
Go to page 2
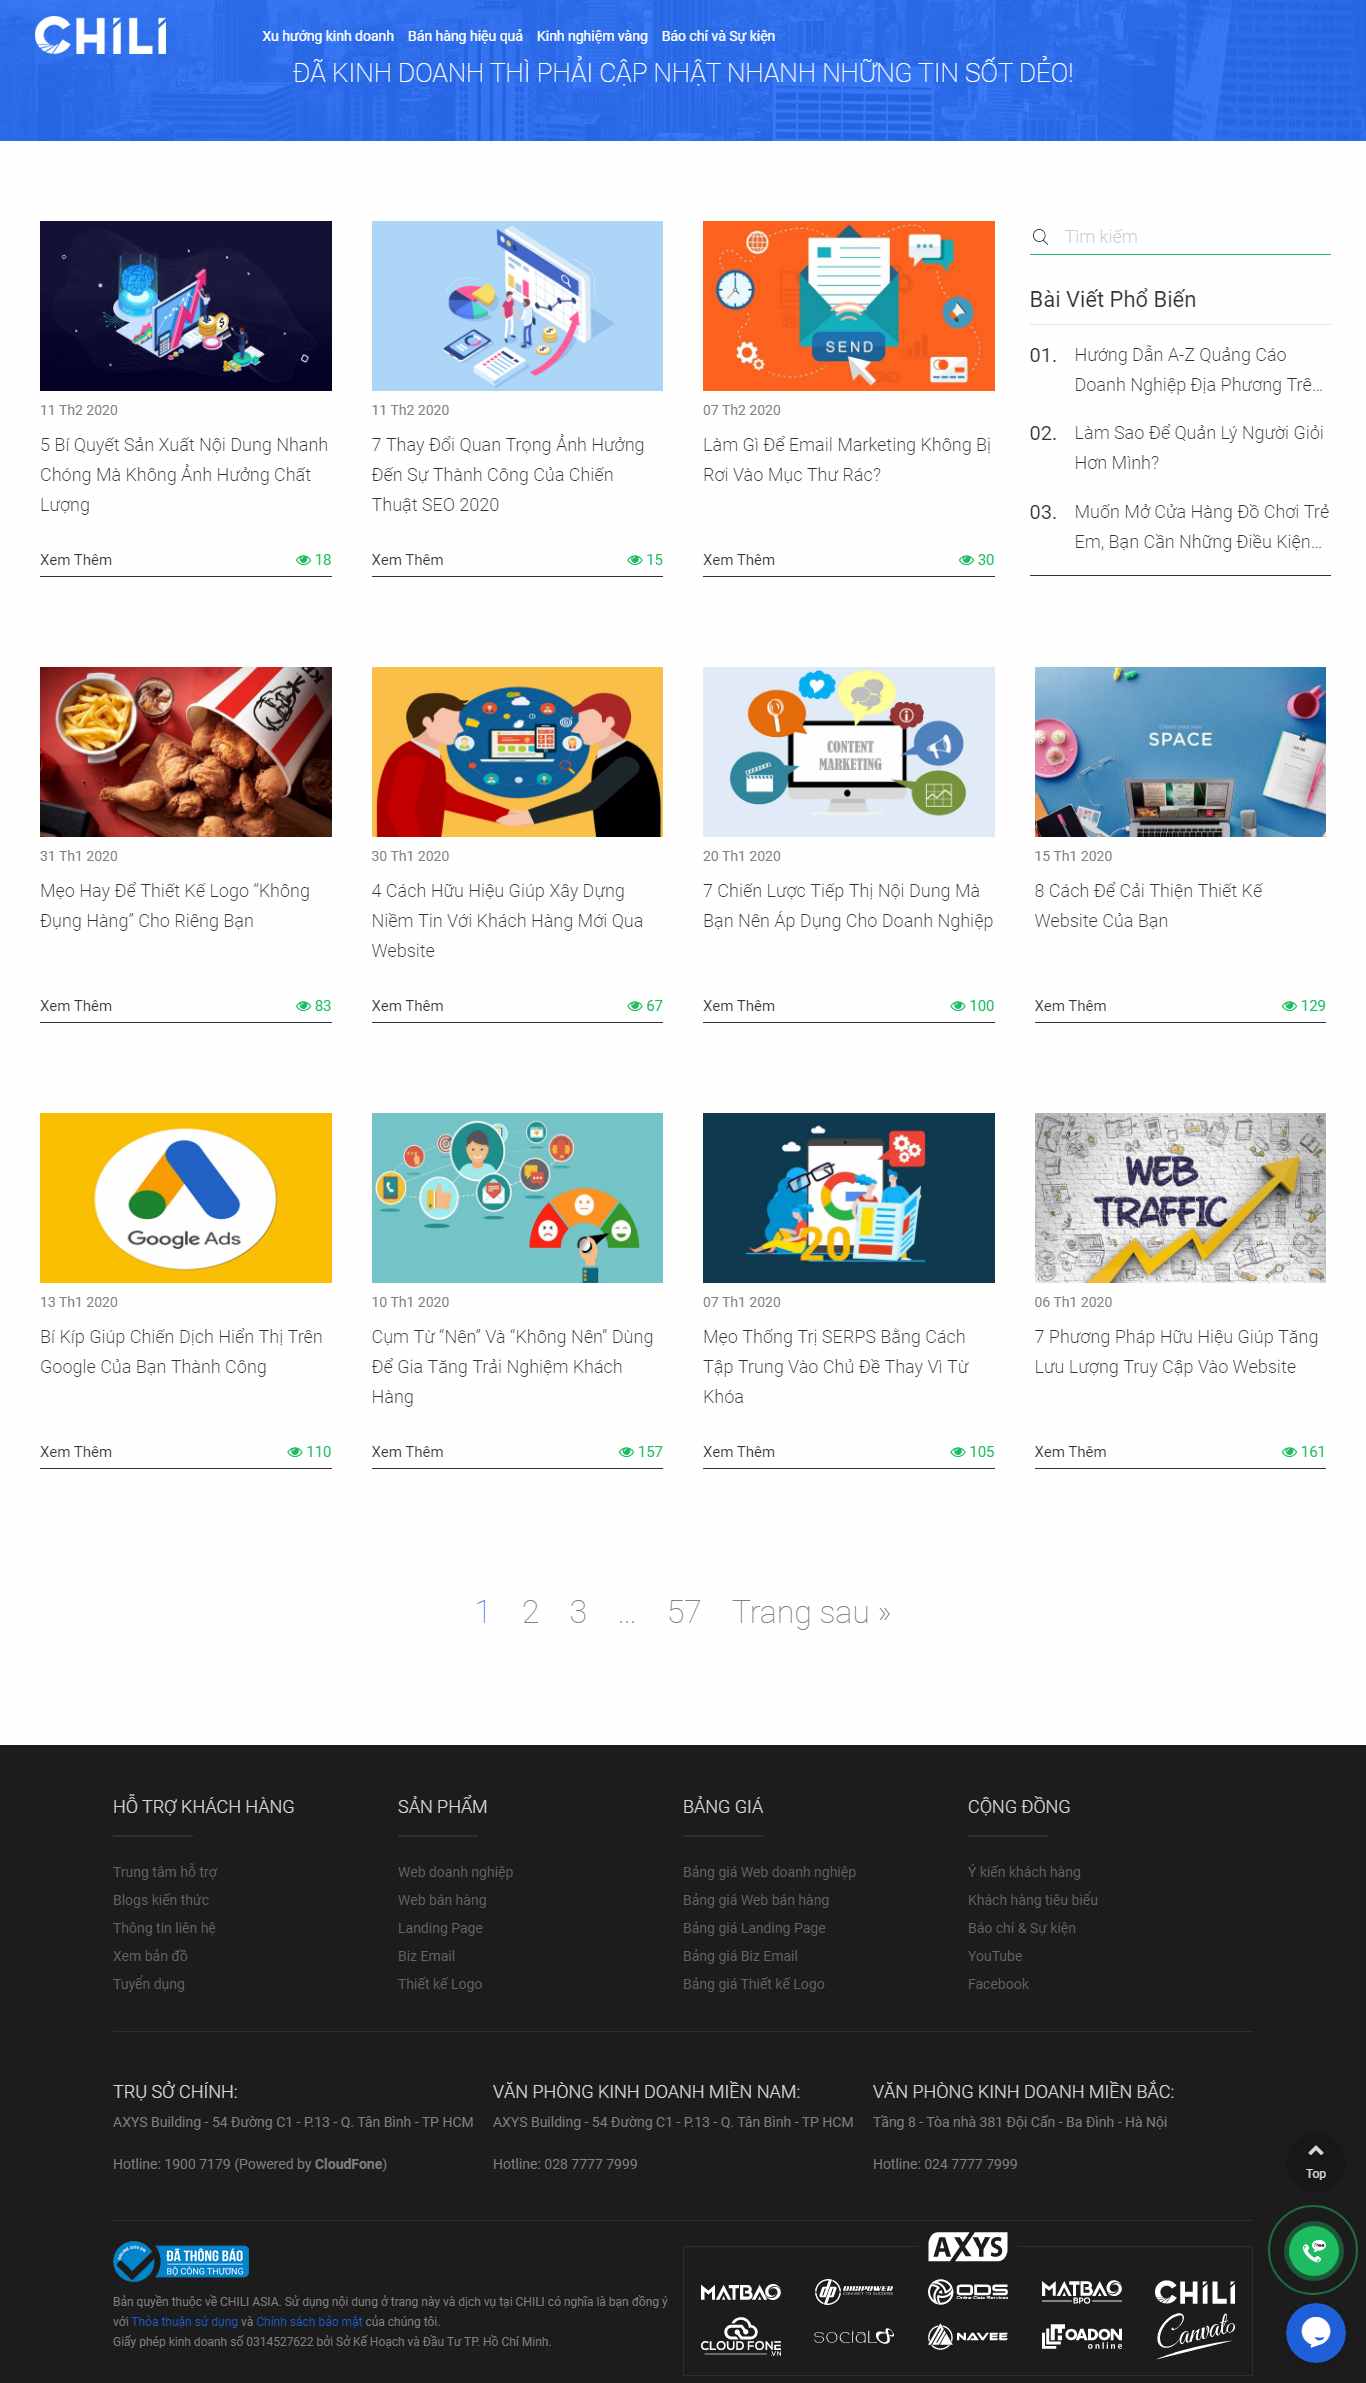pos(530,1612)
